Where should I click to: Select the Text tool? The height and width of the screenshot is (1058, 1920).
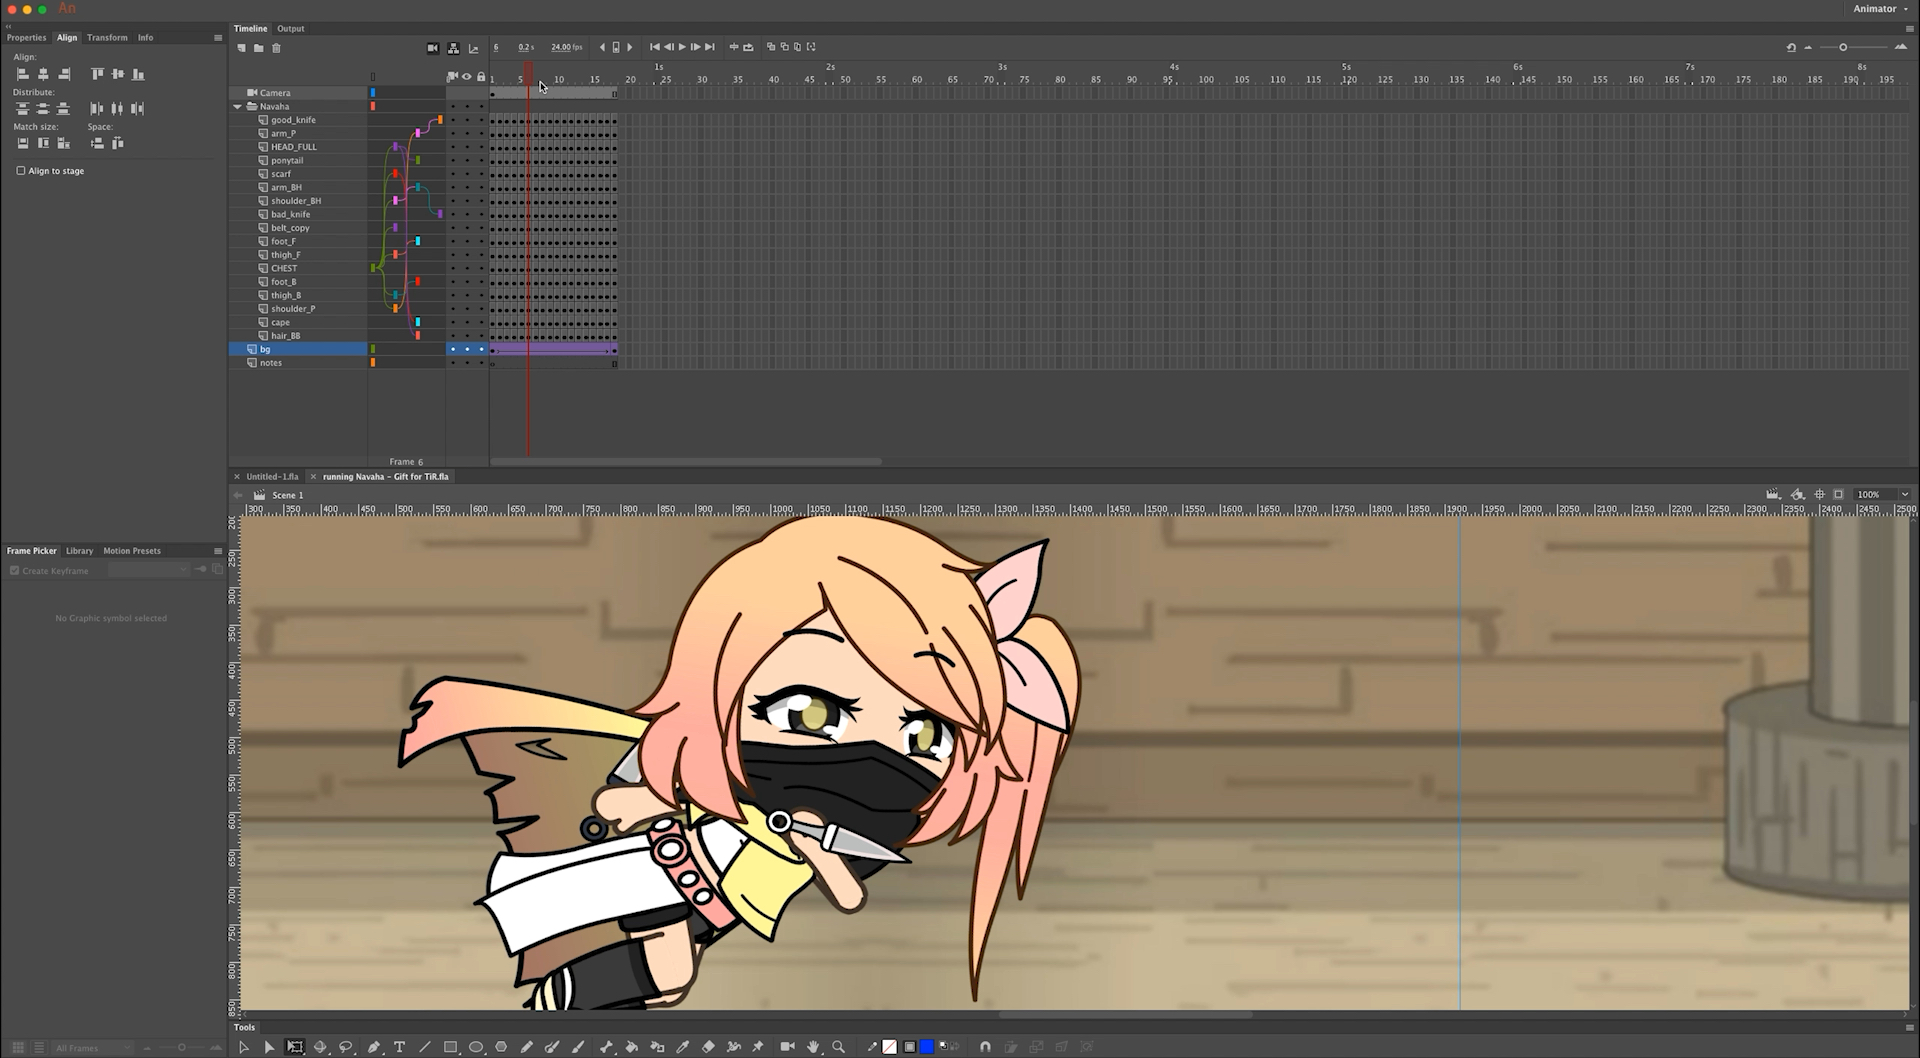pyautogui.click(x=399, y=1047)
